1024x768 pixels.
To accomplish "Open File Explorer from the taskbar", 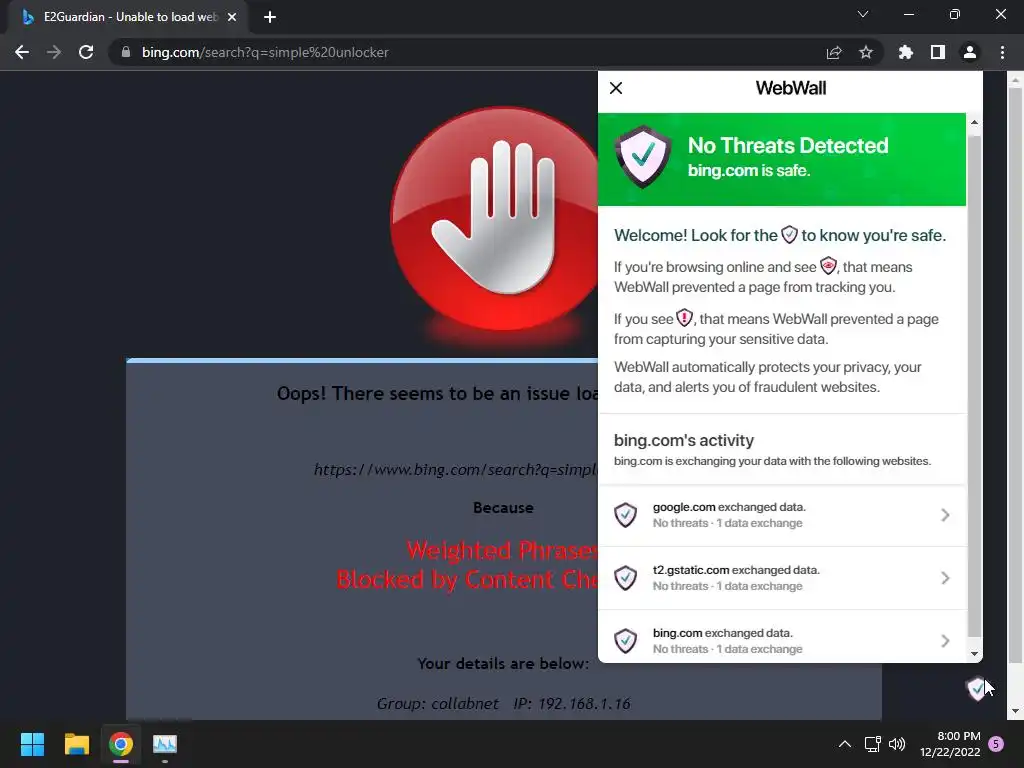I will [76, 744].
